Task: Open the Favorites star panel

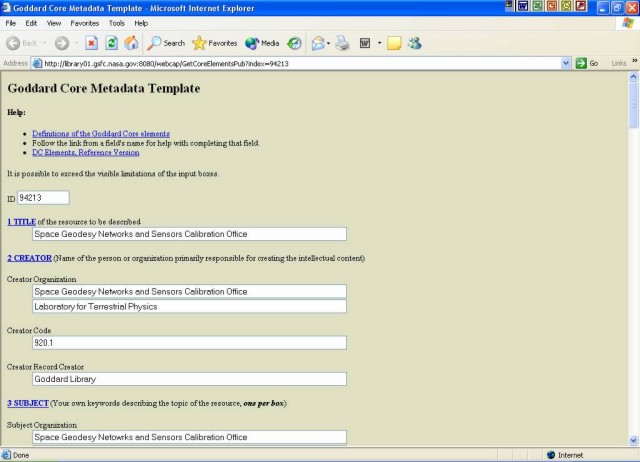Action: pos(215,43)
